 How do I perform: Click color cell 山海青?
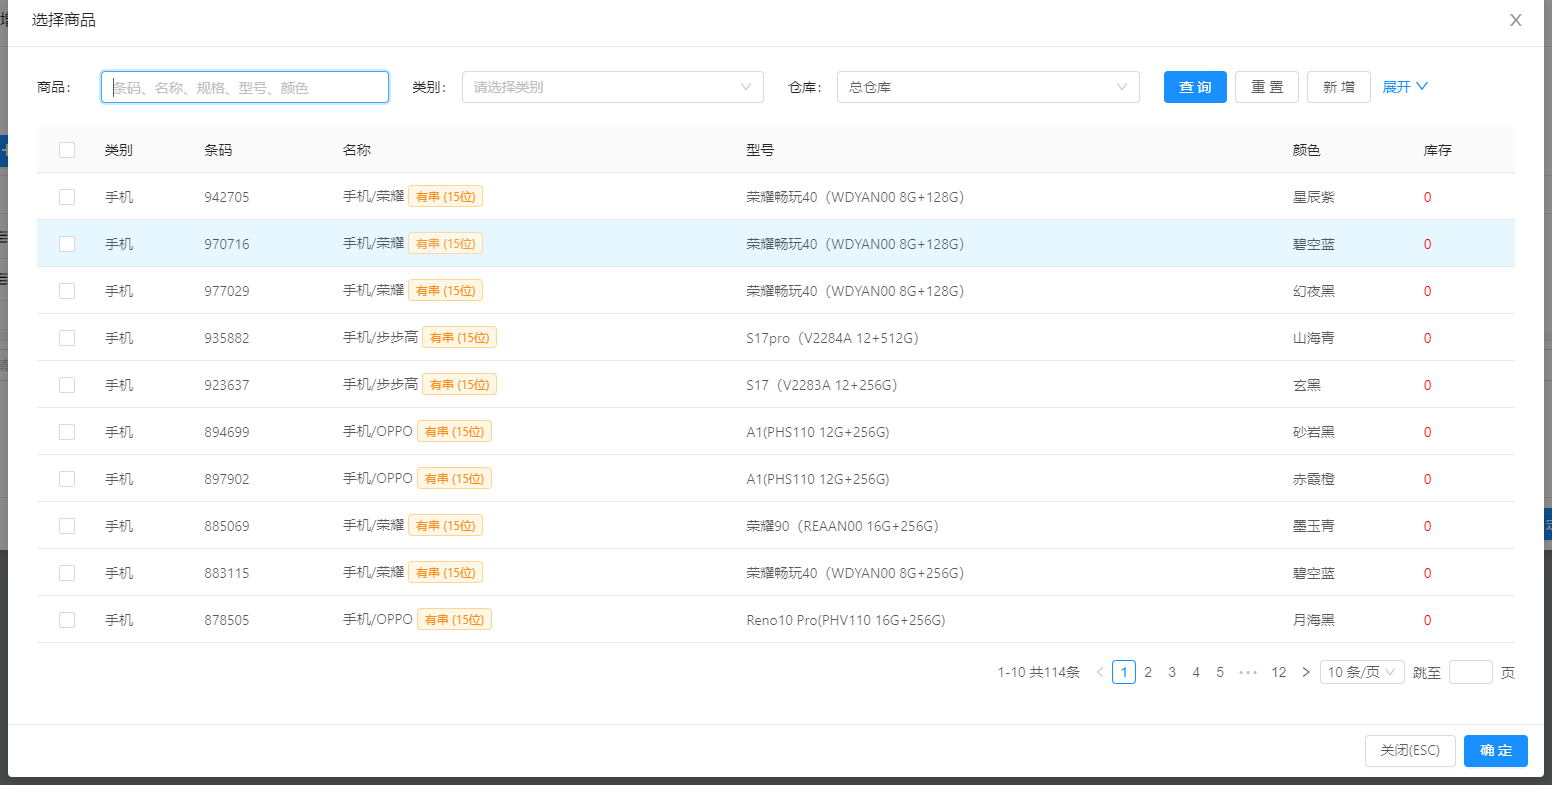(1313, 338)
